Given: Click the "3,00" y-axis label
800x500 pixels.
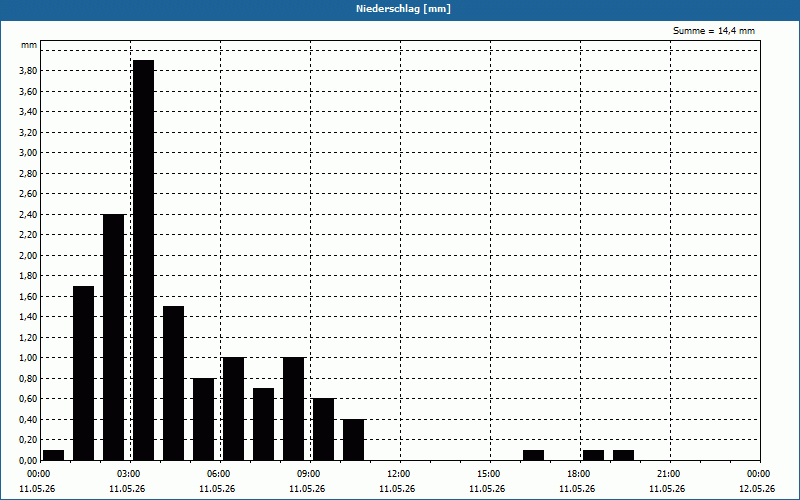Looking at the screenshot, I should pyautogui.click(x=28, y=153).
